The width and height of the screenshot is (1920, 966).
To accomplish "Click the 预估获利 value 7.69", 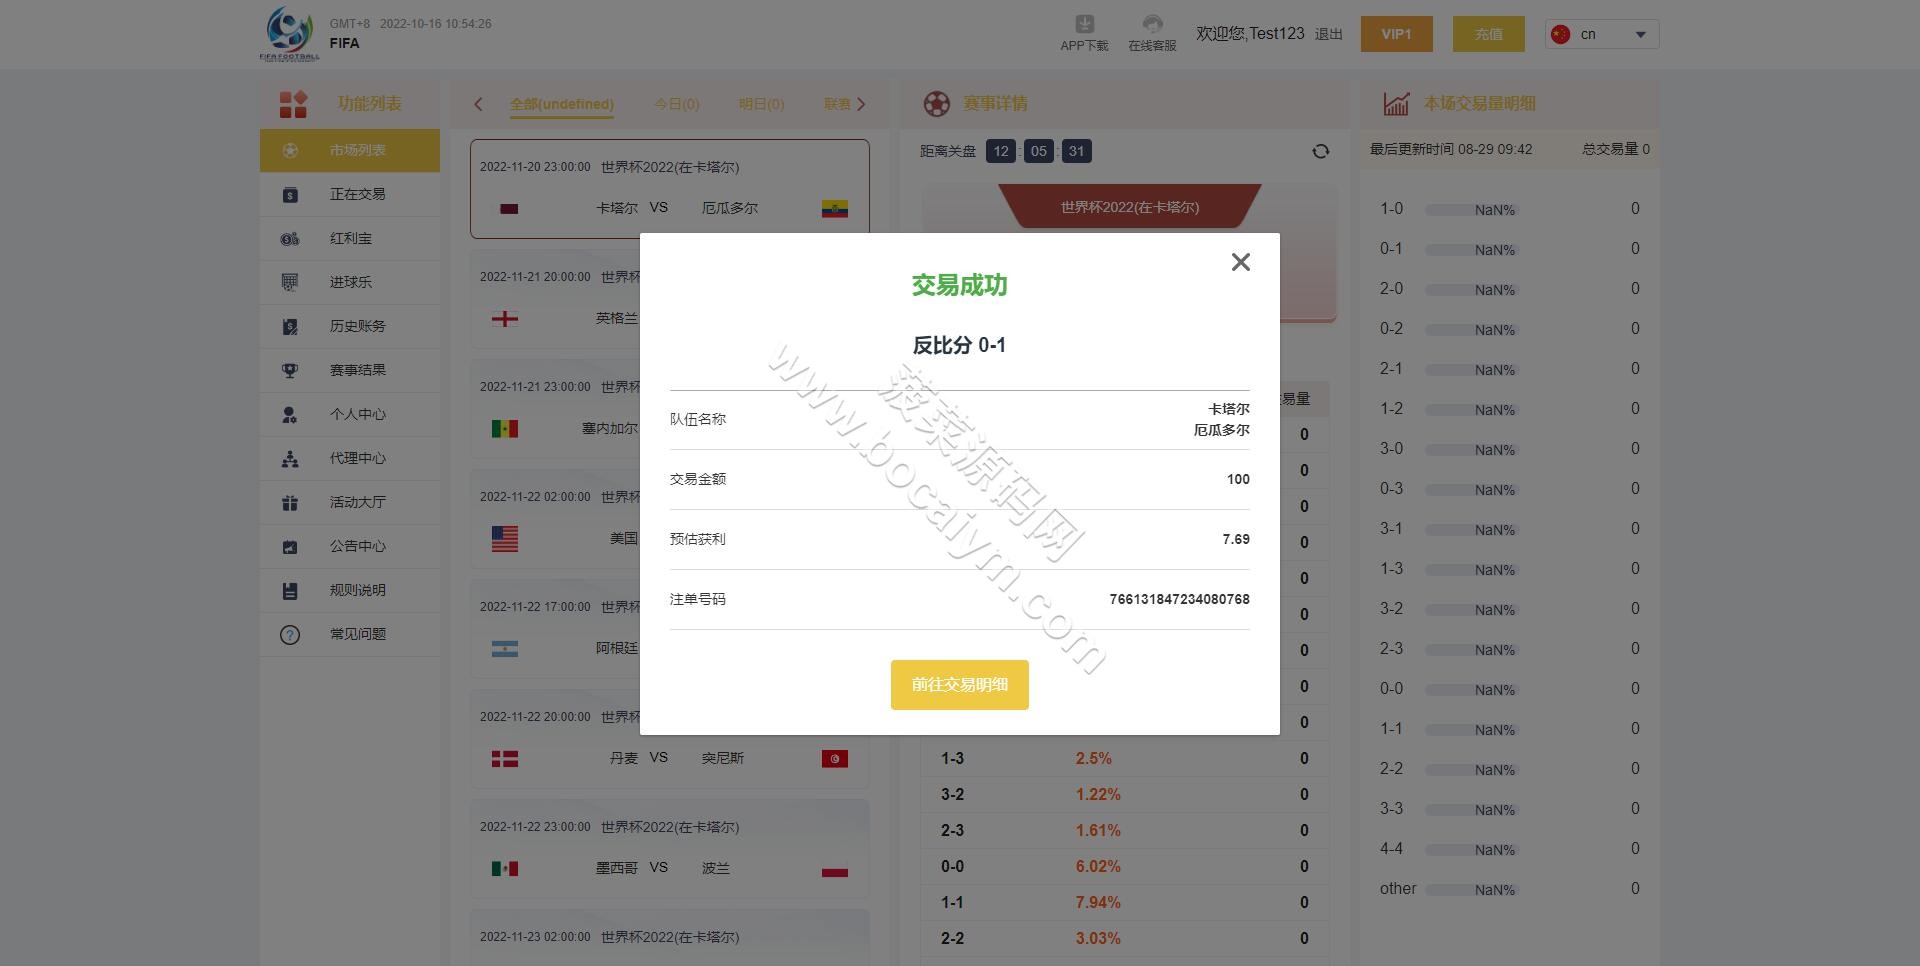I will pos(1236,539).
